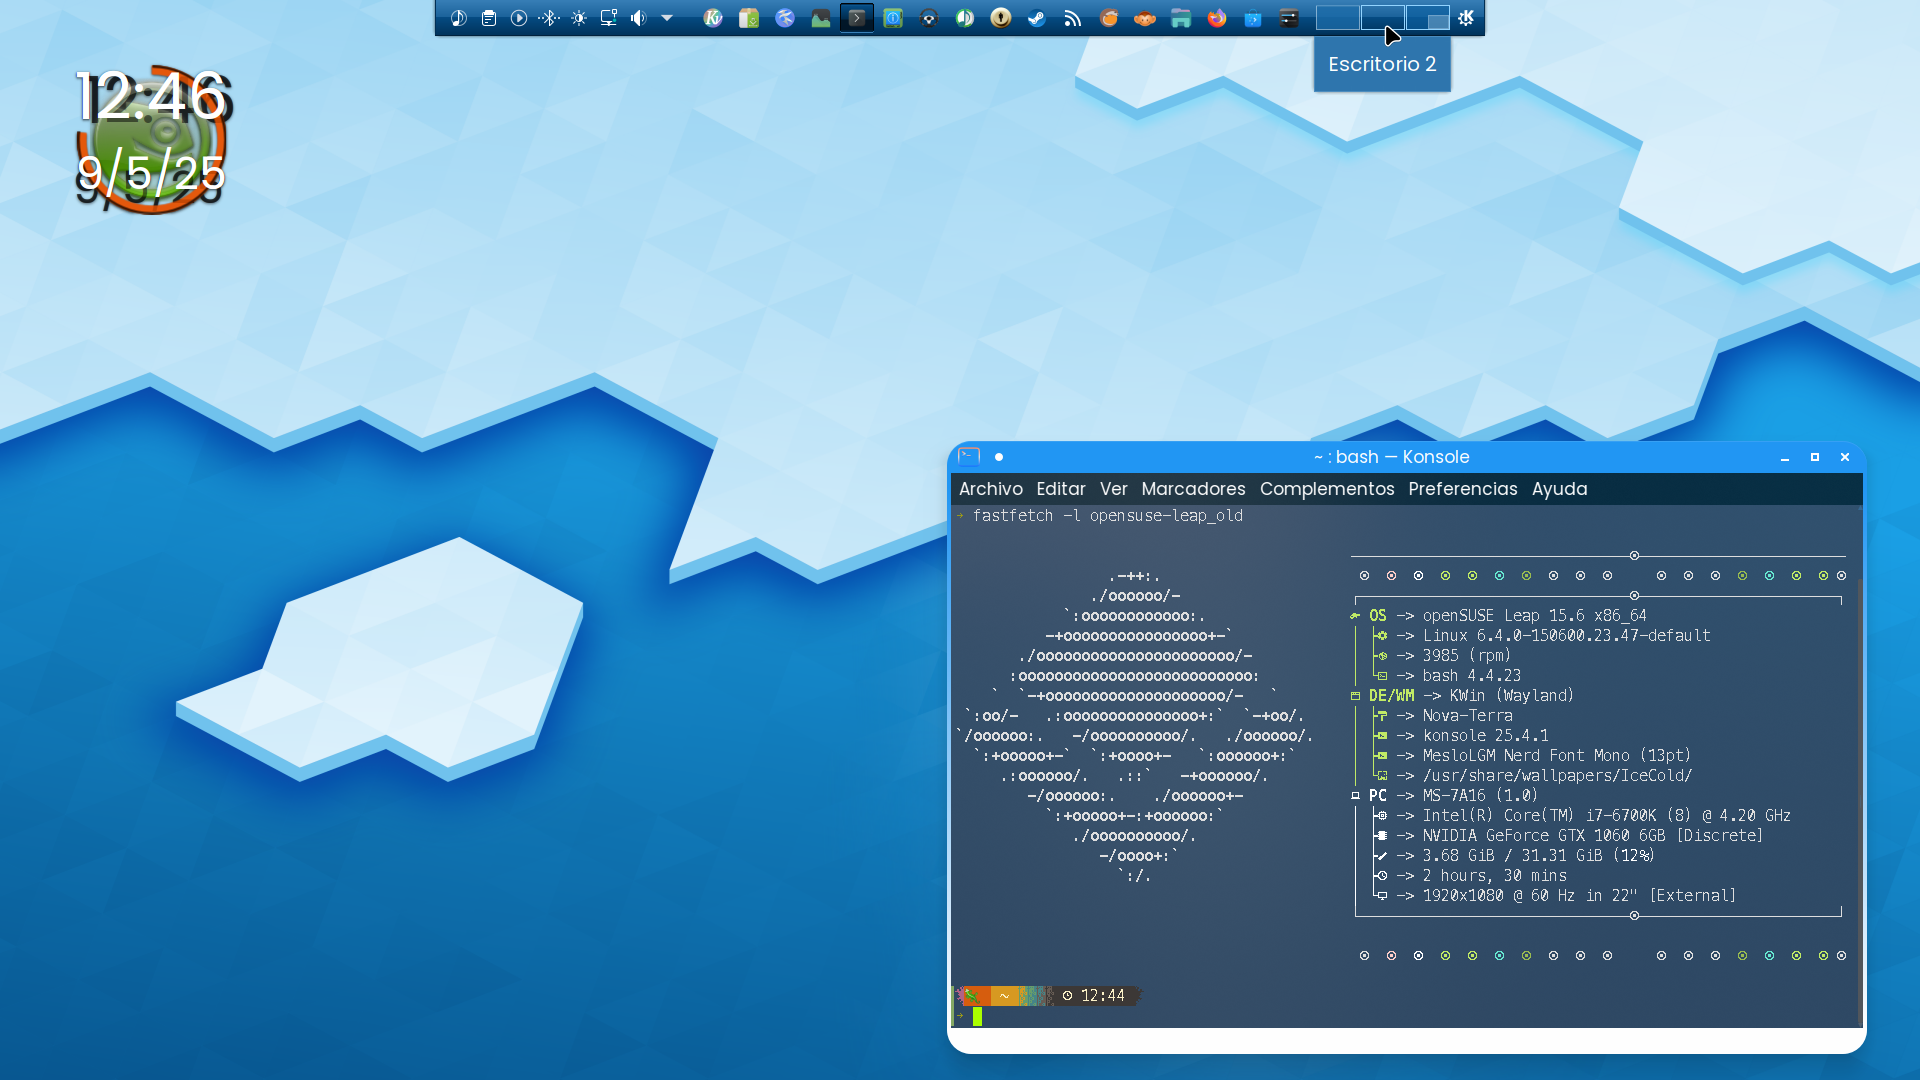Click the 'fastfetch -l opensuse-leap_old' command text
This screenshot has height=1080, width=1920.
pos(1107,516)
